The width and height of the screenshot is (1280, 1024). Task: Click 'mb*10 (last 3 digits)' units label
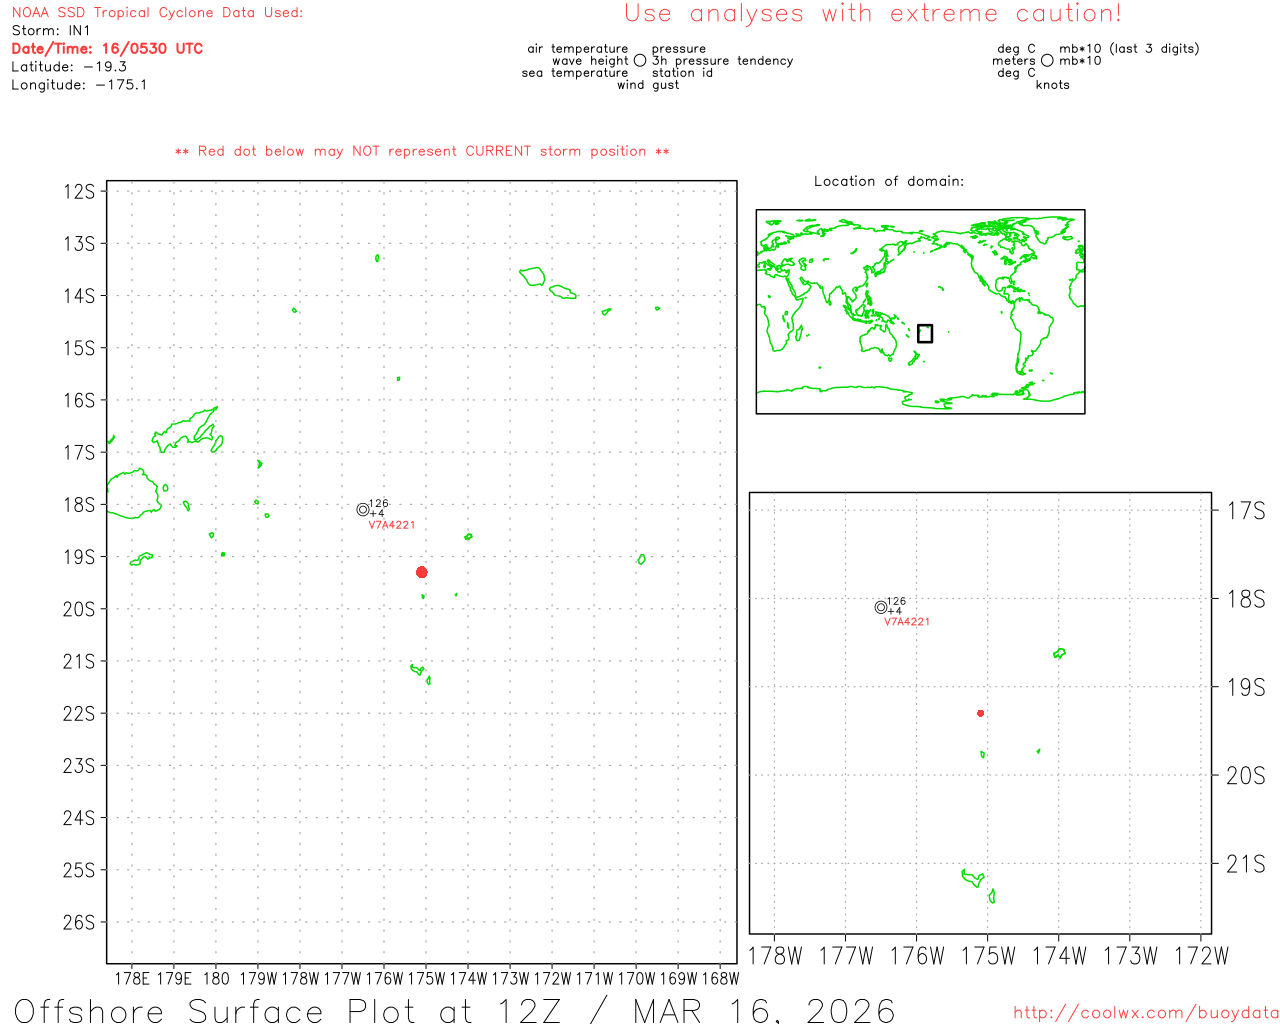(1129, 49)
